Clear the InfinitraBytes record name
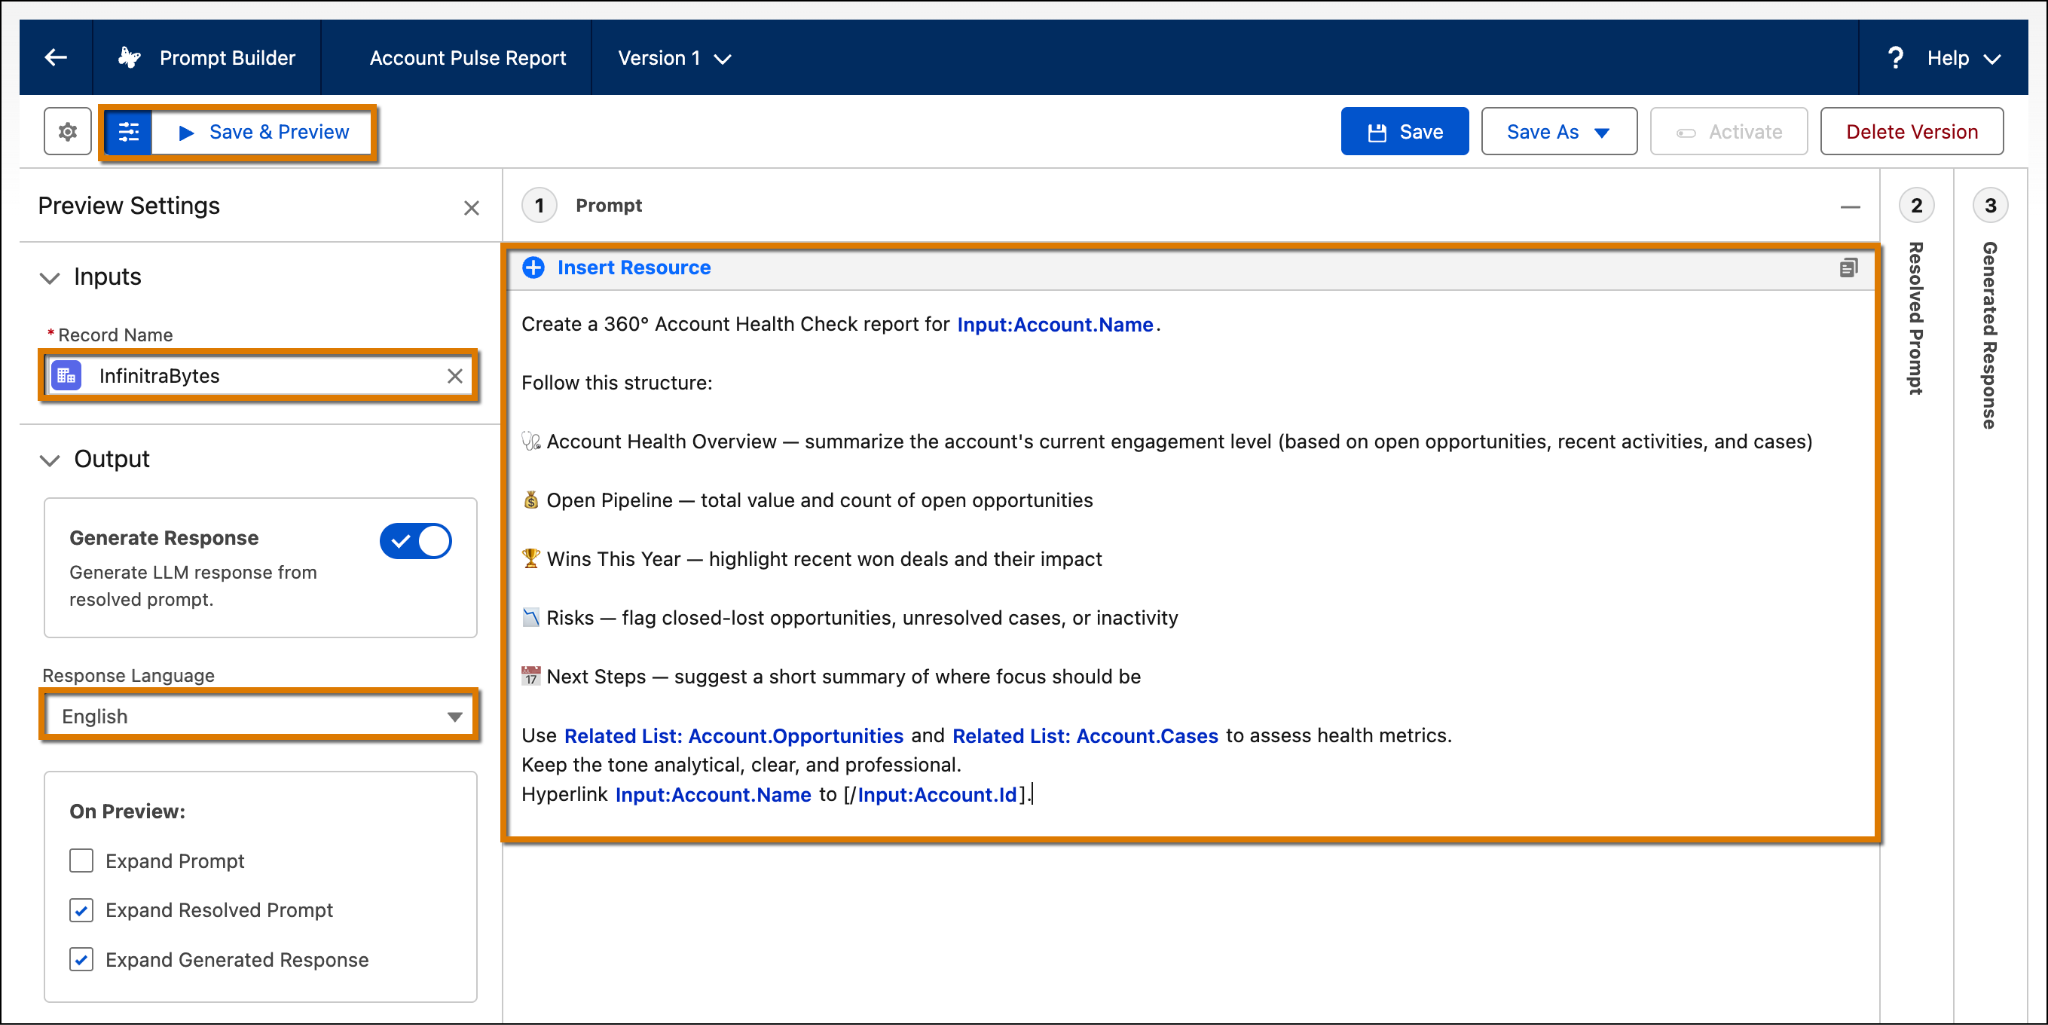This screenshot has height=1025, width=2048. click(x=455, y=376)
